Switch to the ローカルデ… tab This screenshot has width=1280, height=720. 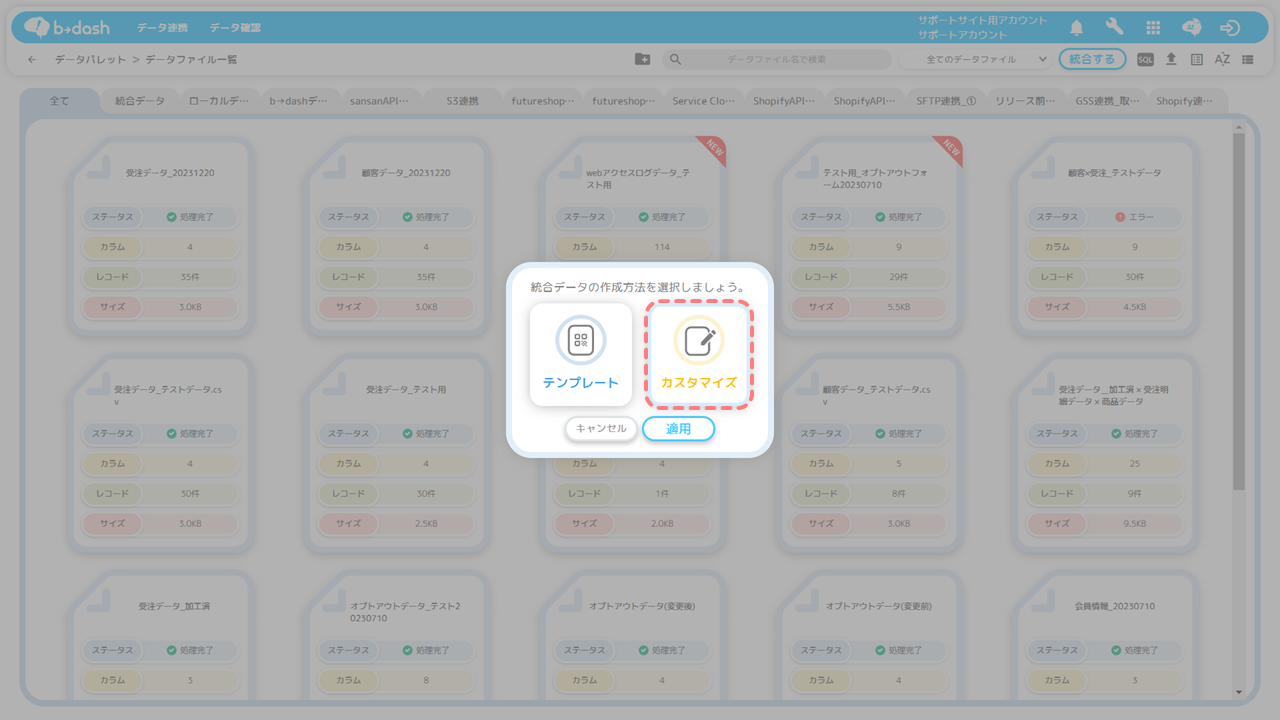(x=219, y=101)
